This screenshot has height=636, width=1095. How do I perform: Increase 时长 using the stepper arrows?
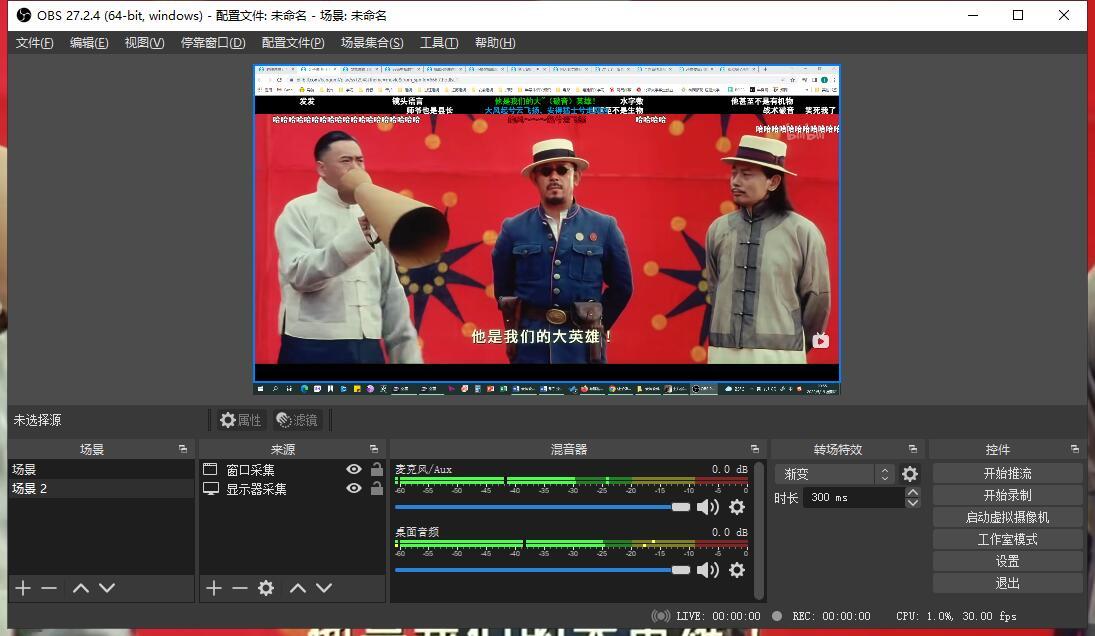click(912, 492)
